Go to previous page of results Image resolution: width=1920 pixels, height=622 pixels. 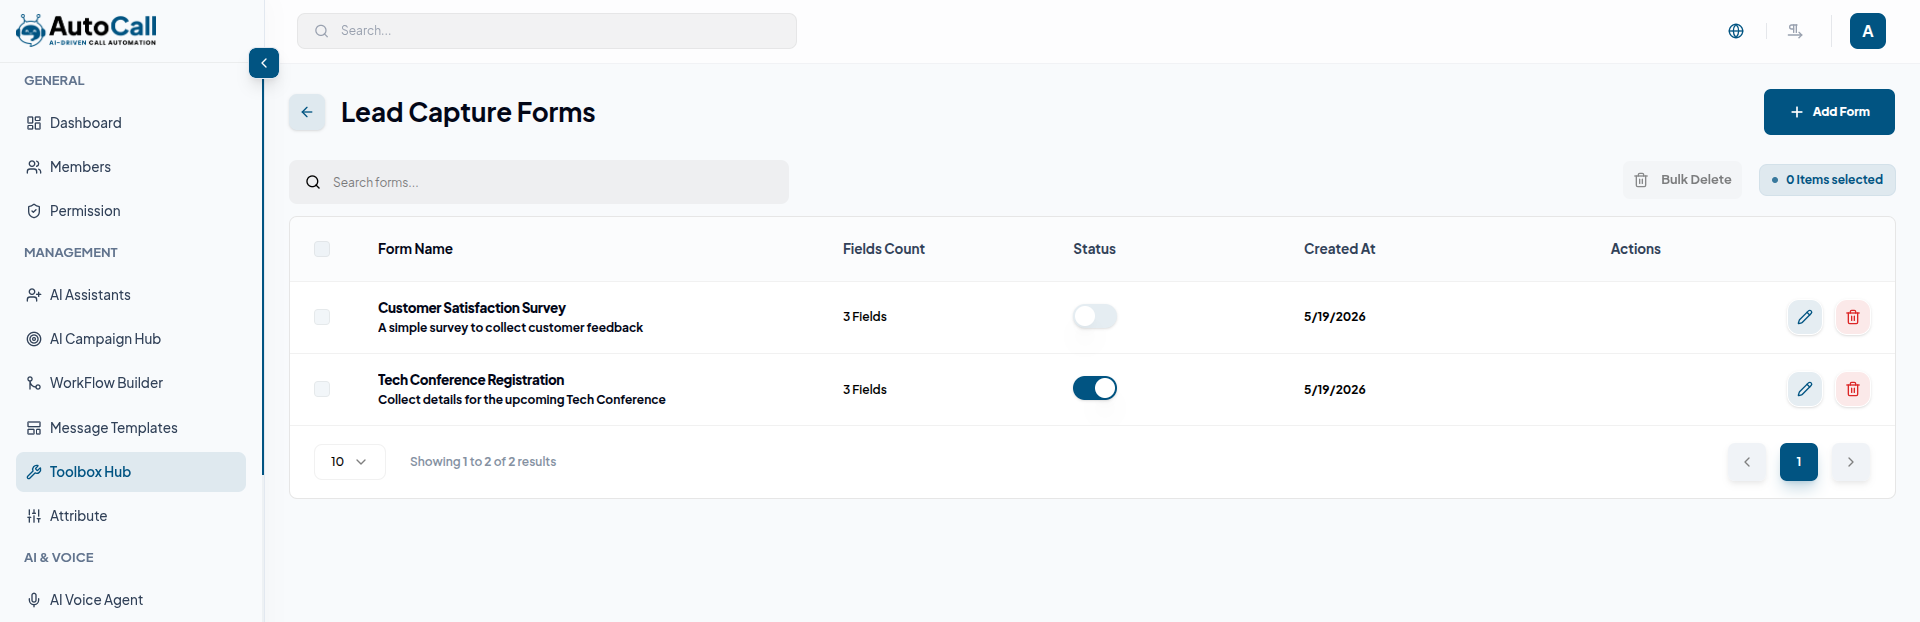(x=1747, y=462)
